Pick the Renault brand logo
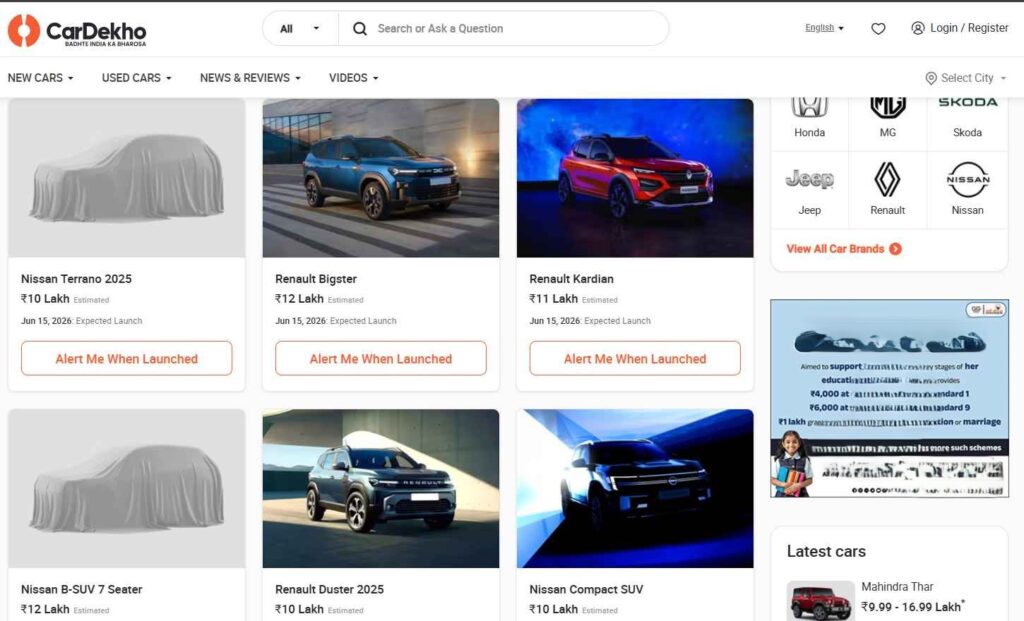This screenshot has height=621, width=1024. coord(887,181)
